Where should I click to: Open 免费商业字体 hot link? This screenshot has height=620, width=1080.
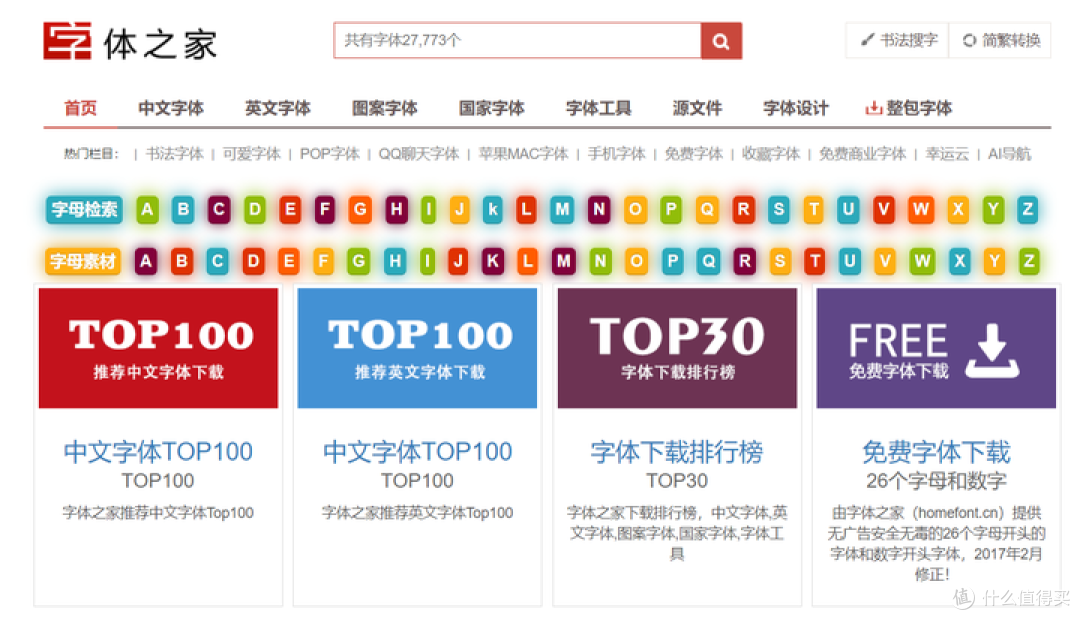click(x=862, y=154)
